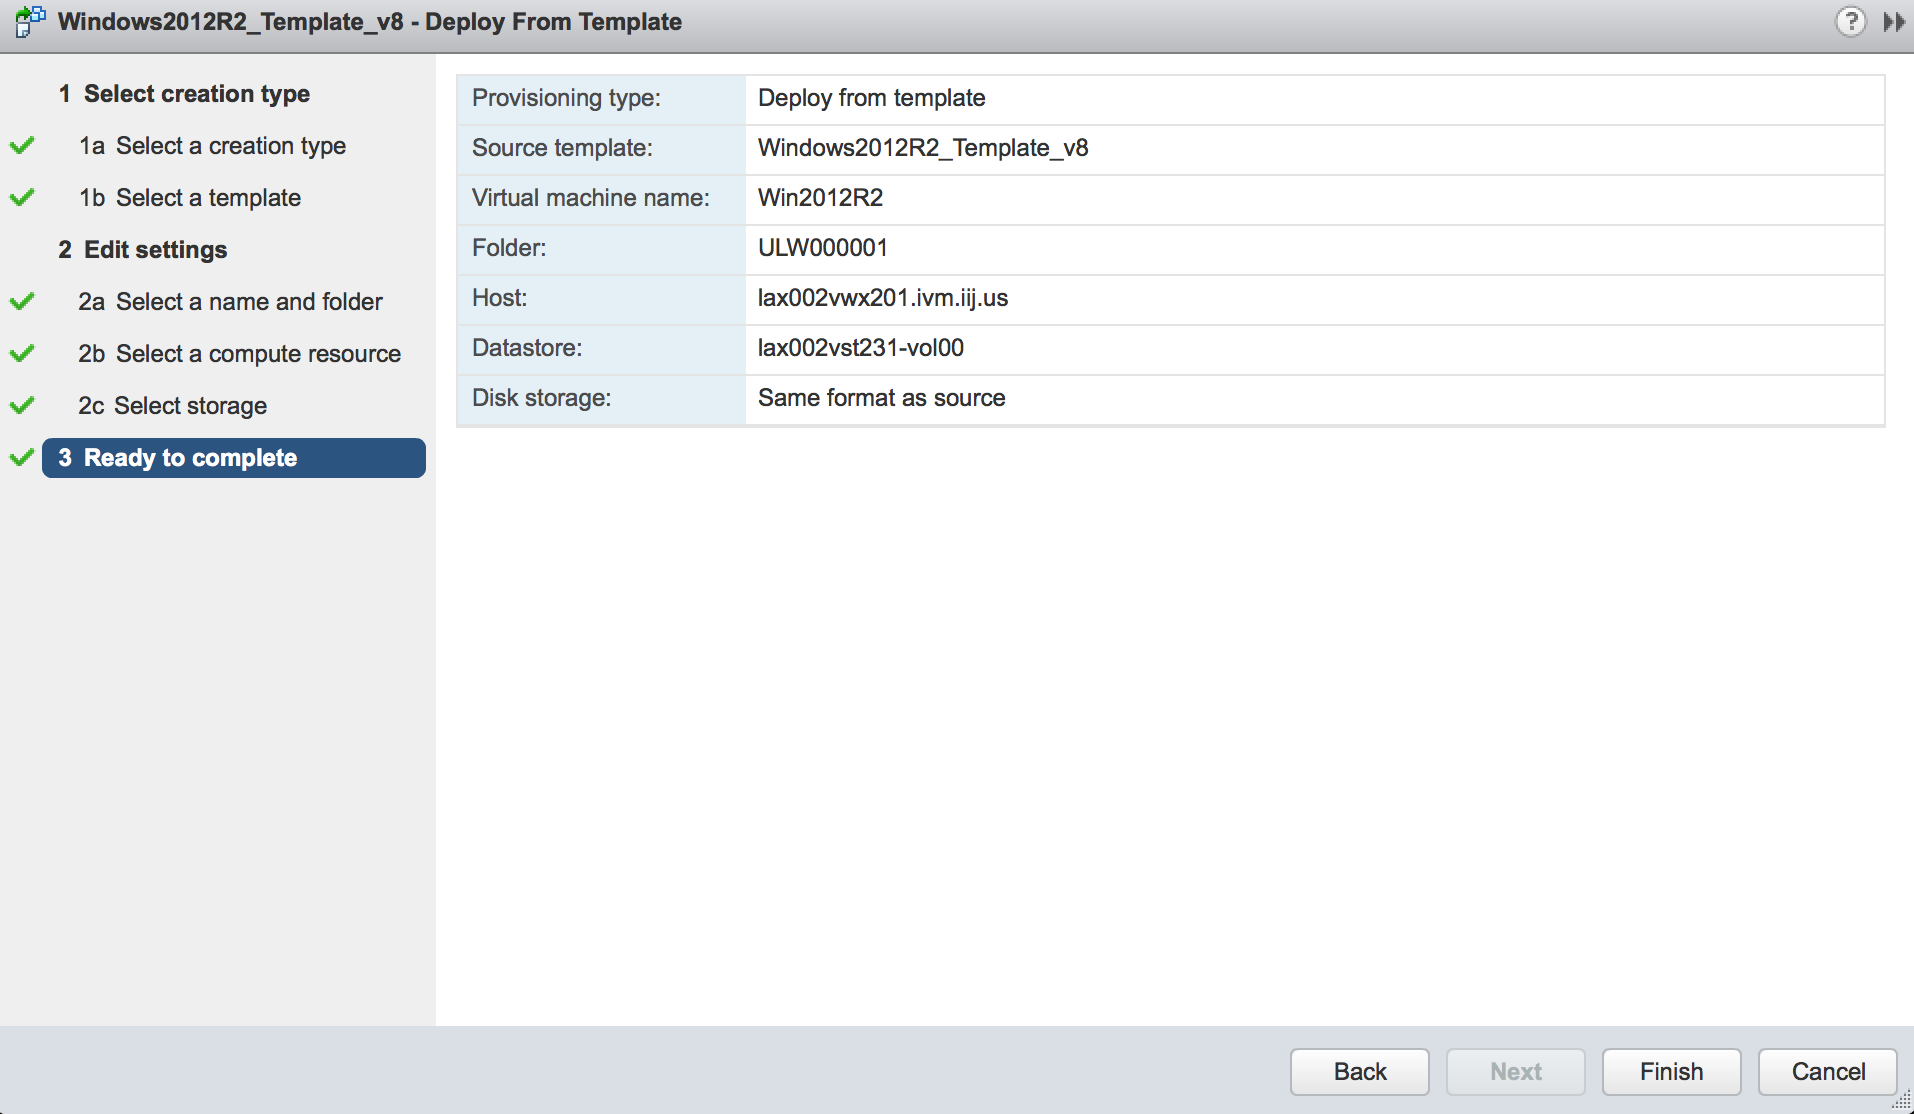Click the 'Host:' label
Viewport: 1914px width, 1114px height.
tap(499, 298)
